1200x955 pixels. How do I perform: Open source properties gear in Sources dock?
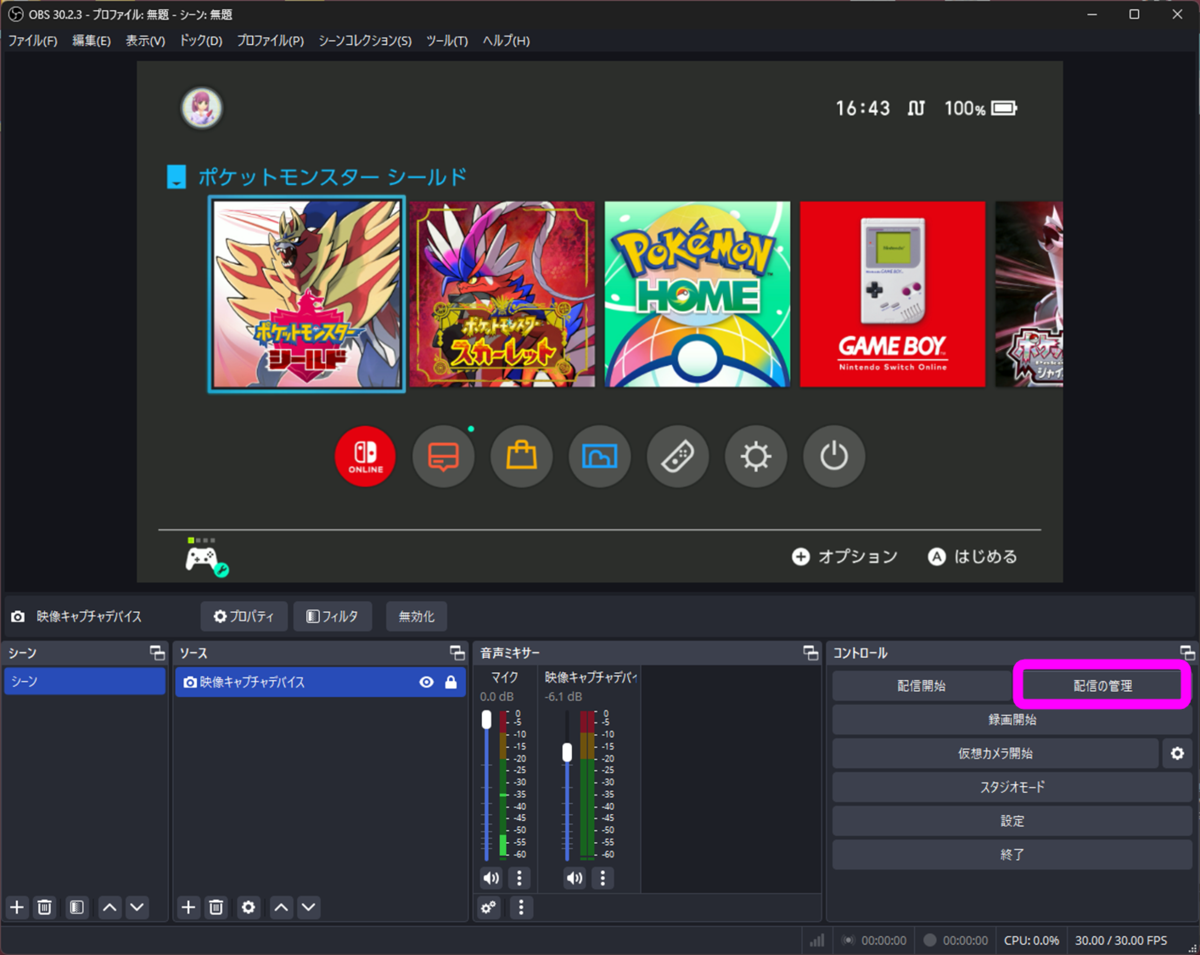click(x=248, y=907)
